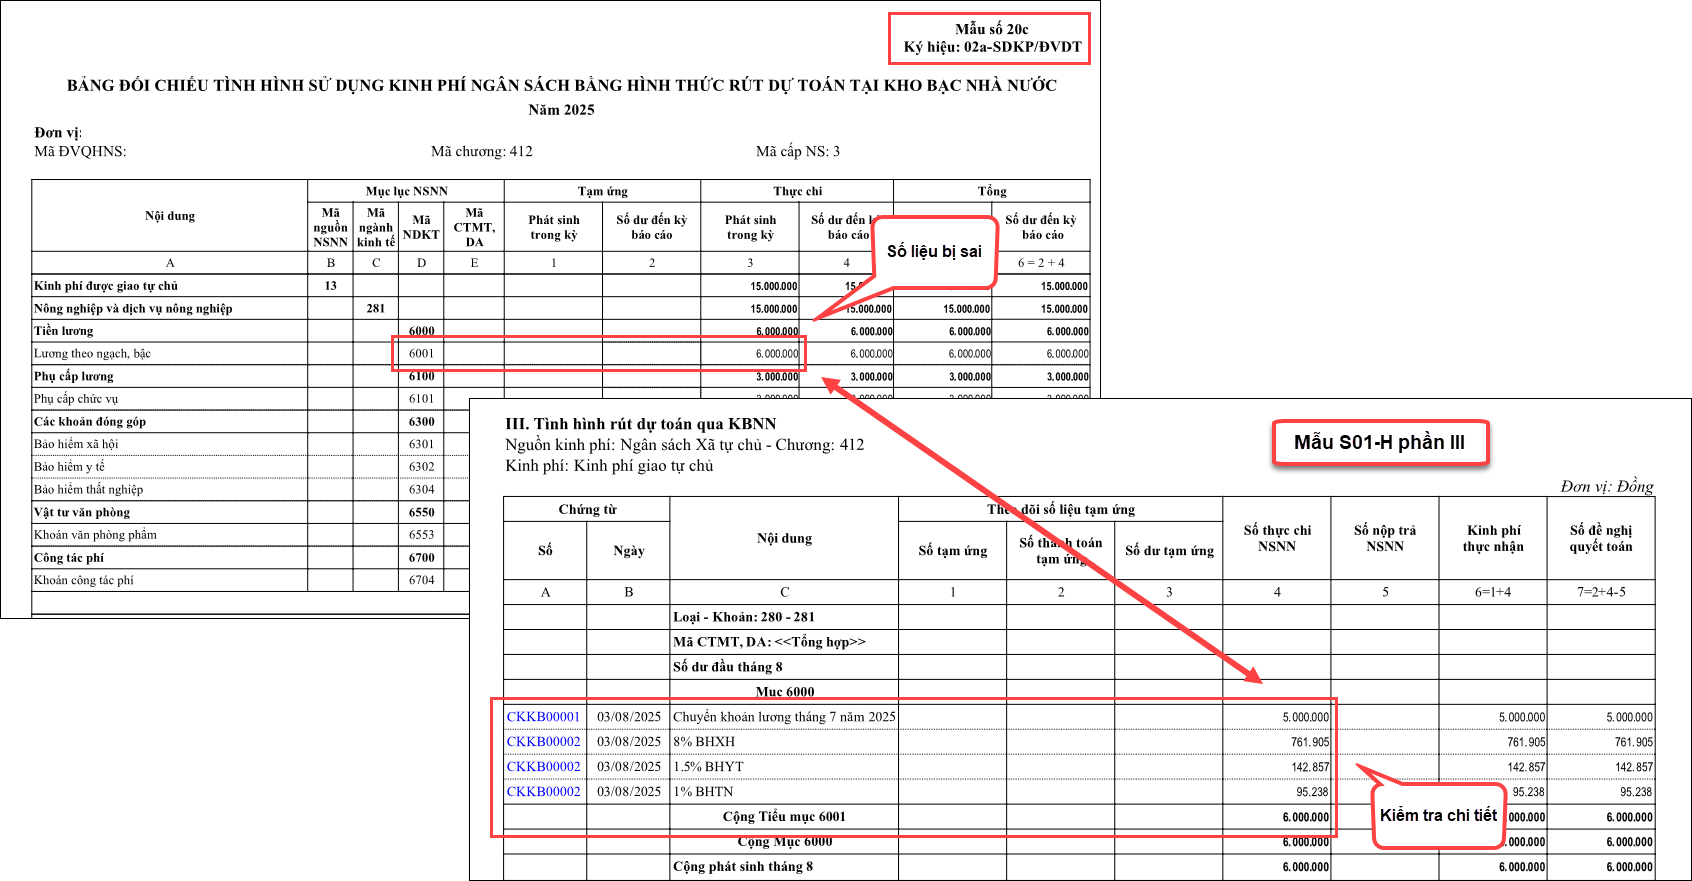1692x881 pixels.
Task: Select the report title starting 'BẢNG ĐỐI CHIẾU TÌNH HÌNH'
Action: [x=562, y=85]
